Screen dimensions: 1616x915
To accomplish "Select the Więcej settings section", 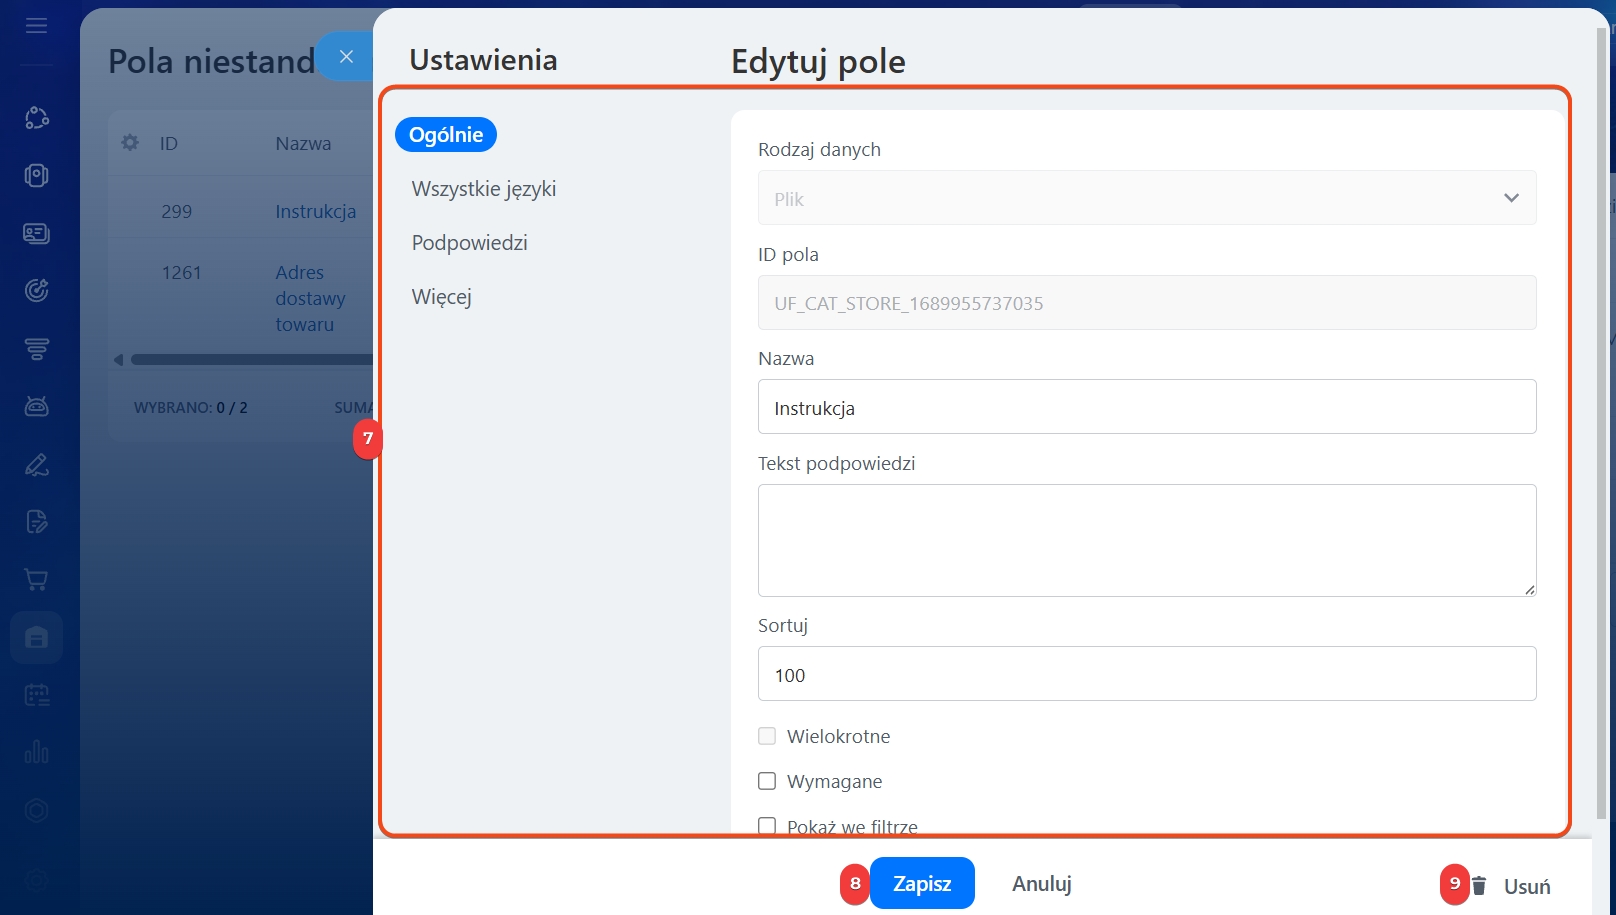I will click(x=441, y=297).
